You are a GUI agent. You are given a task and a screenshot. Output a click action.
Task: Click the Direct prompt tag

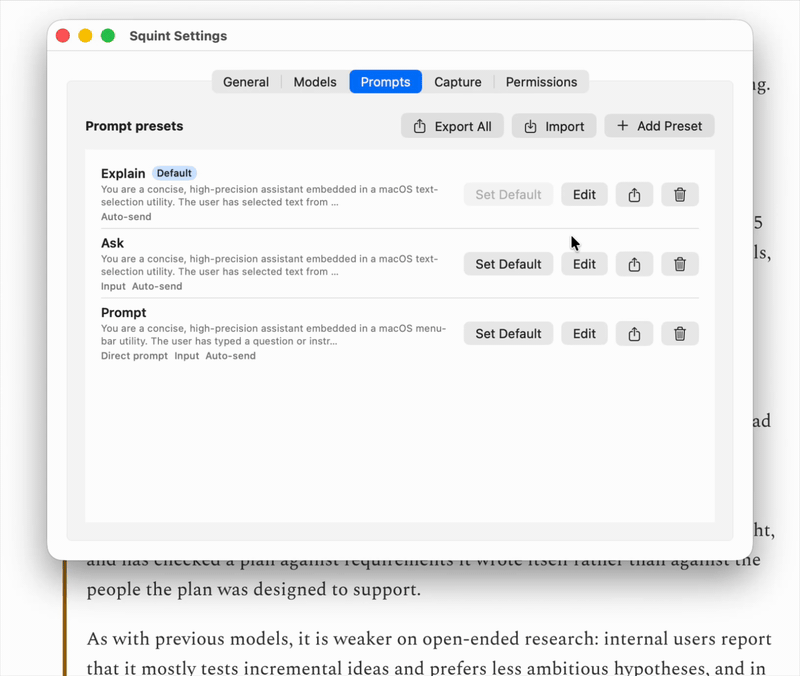click(x=134, y=356)
